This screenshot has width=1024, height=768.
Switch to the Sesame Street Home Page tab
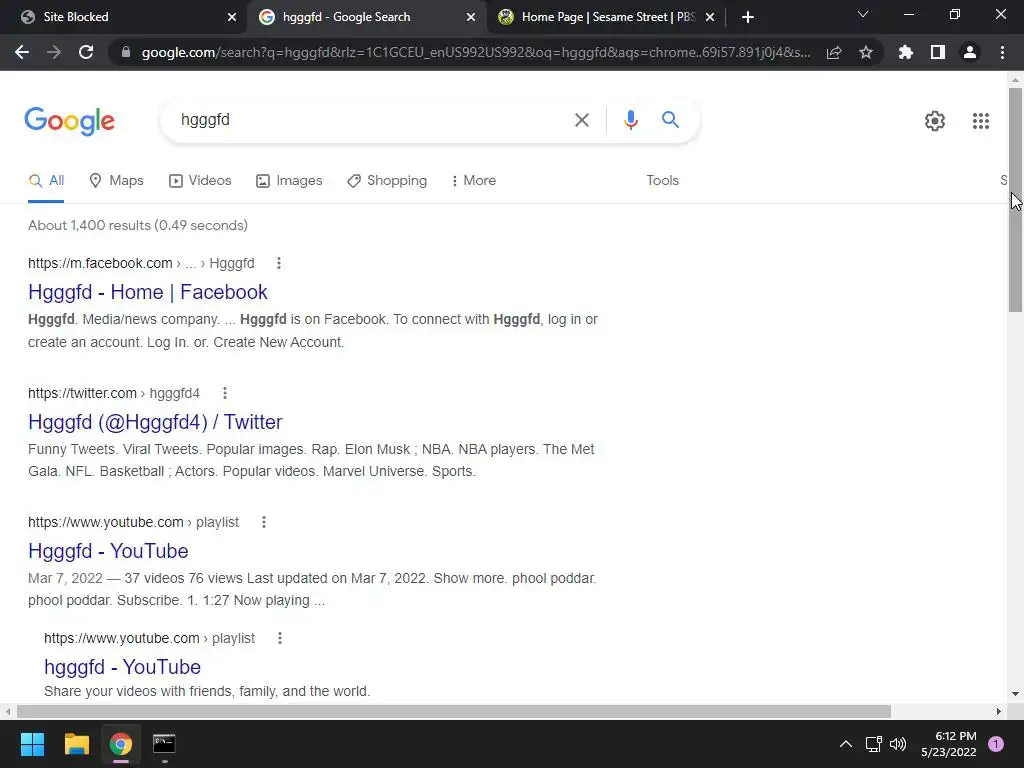pyautogui.click(x=604, y=17)
